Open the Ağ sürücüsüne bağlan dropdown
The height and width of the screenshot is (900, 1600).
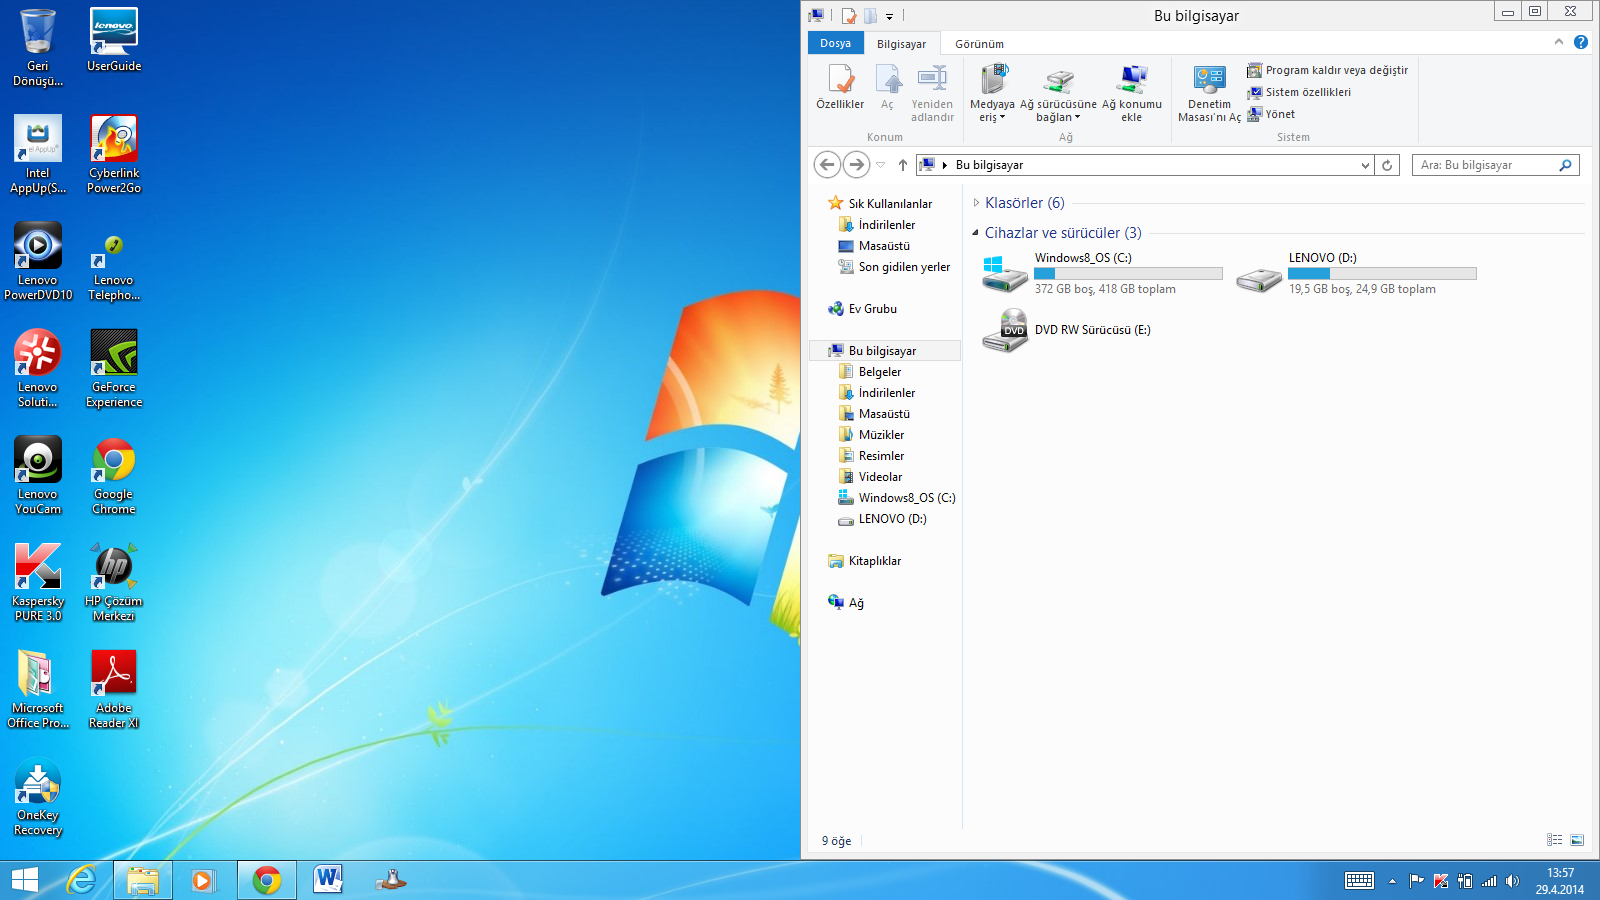pos(1058,93)
